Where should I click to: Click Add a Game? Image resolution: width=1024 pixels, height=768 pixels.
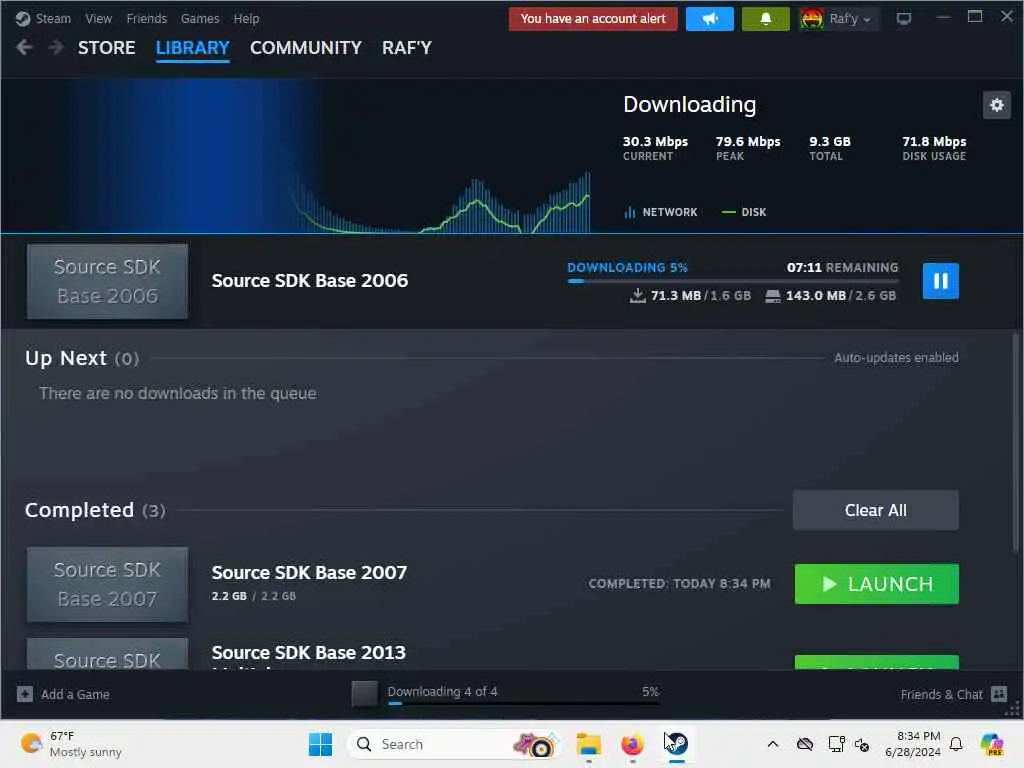click(x=75, y=695)
